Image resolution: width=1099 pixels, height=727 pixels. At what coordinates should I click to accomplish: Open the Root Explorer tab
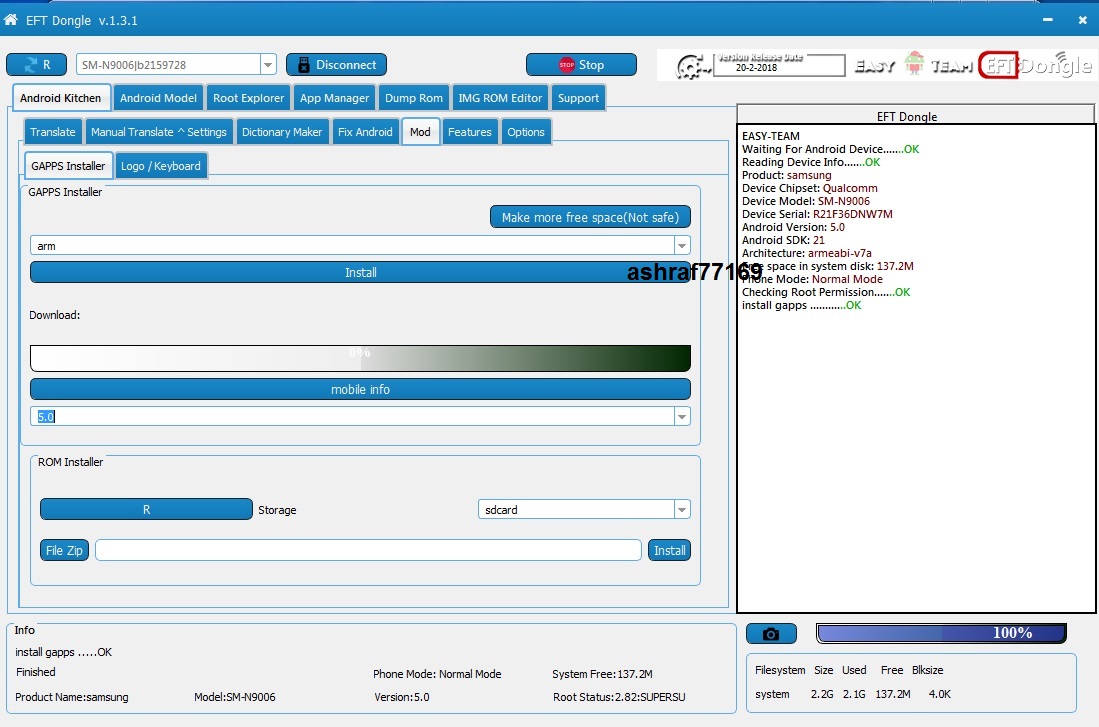(249, 98)
